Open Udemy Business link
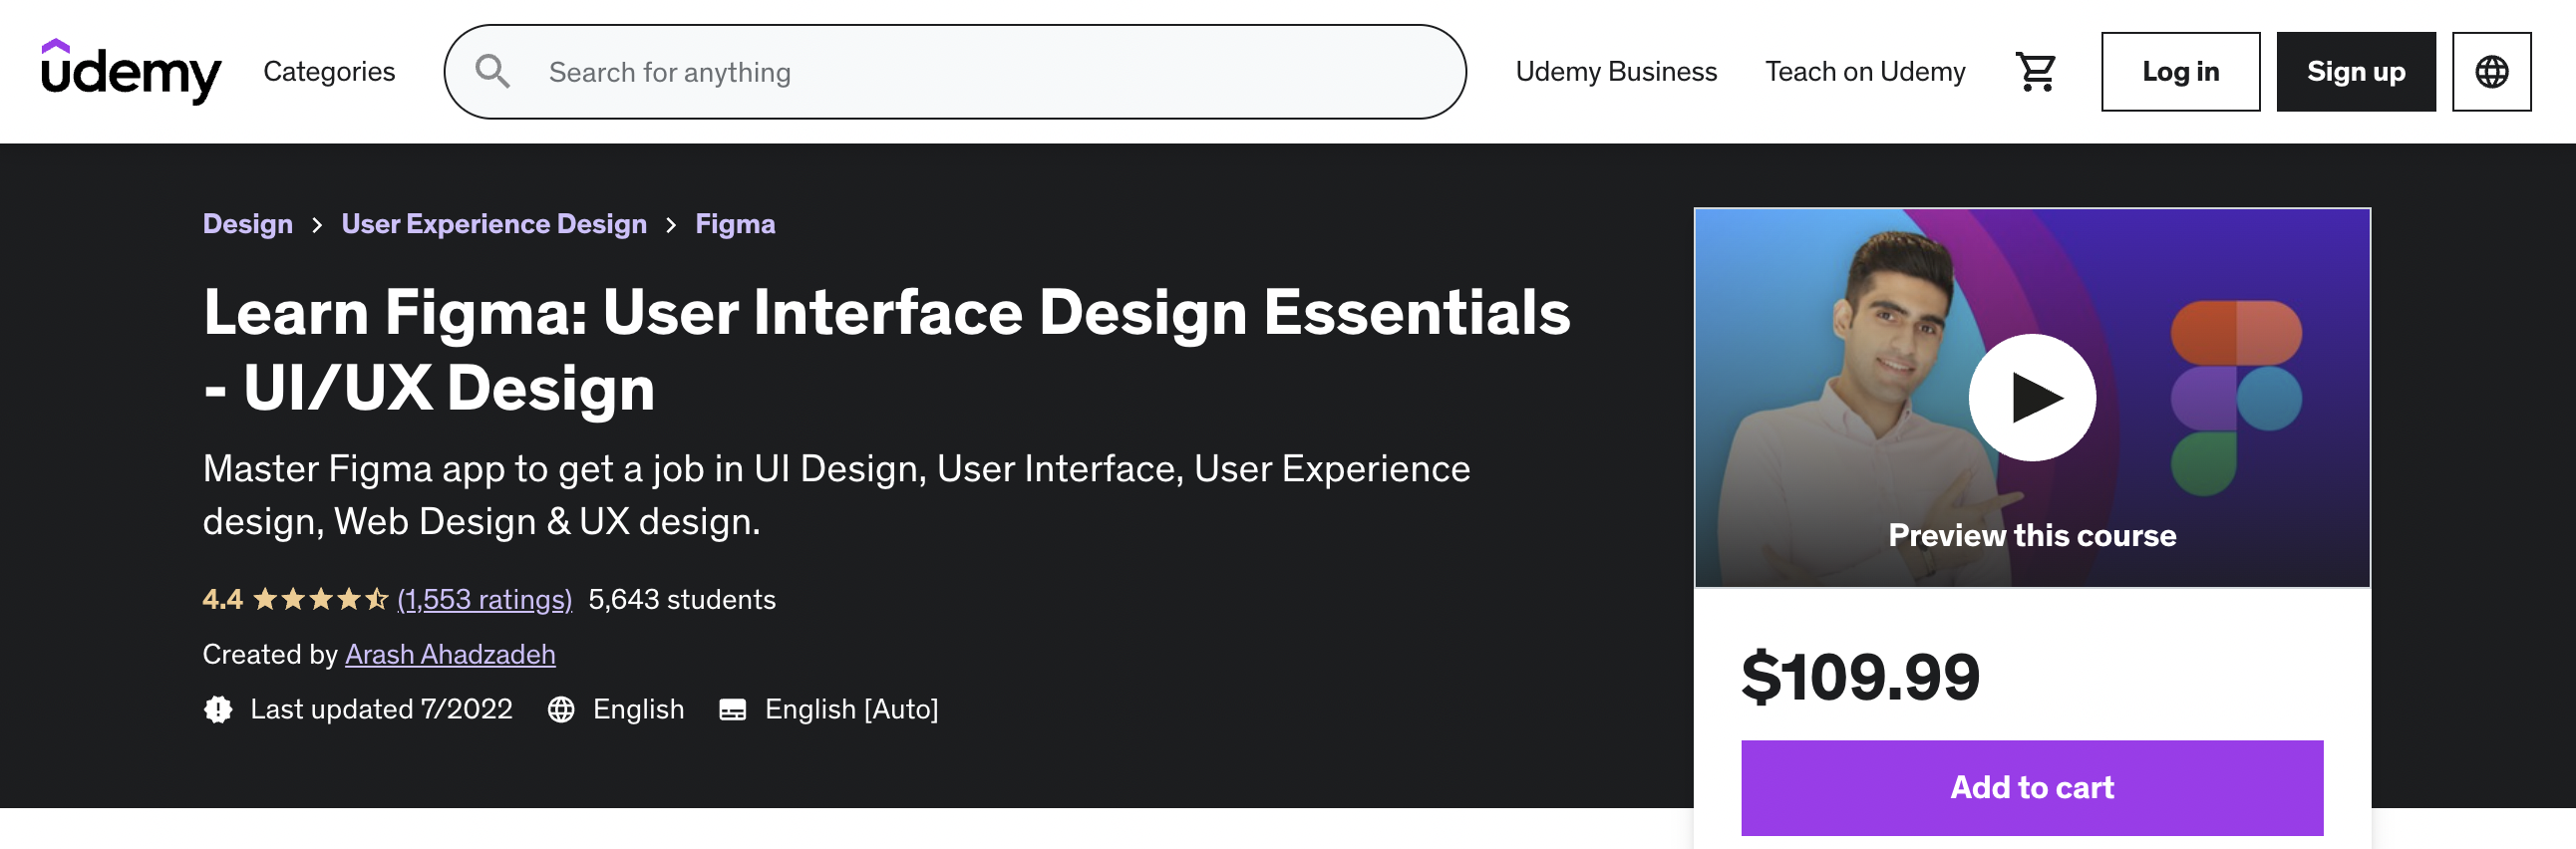Viewport: 2576px width, 849px height. click(x=1616, y=72)
